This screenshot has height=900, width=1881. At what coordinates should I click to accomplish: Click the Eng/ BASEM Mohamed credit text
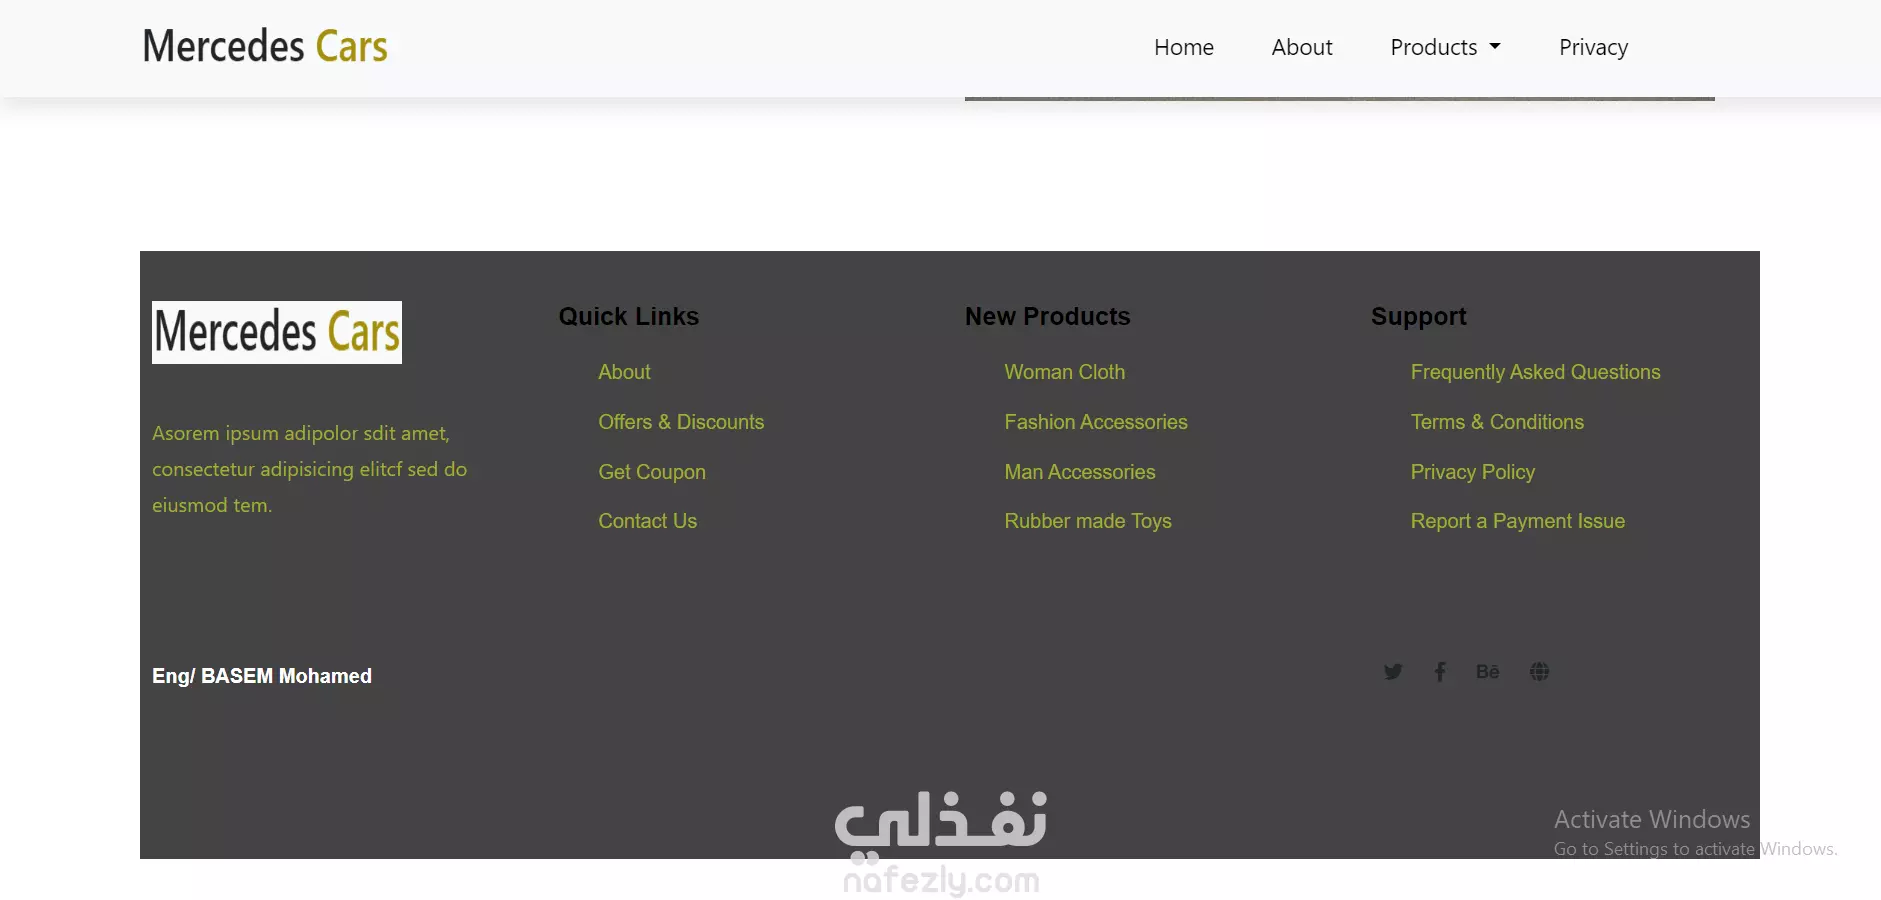[x=262, y=676]
